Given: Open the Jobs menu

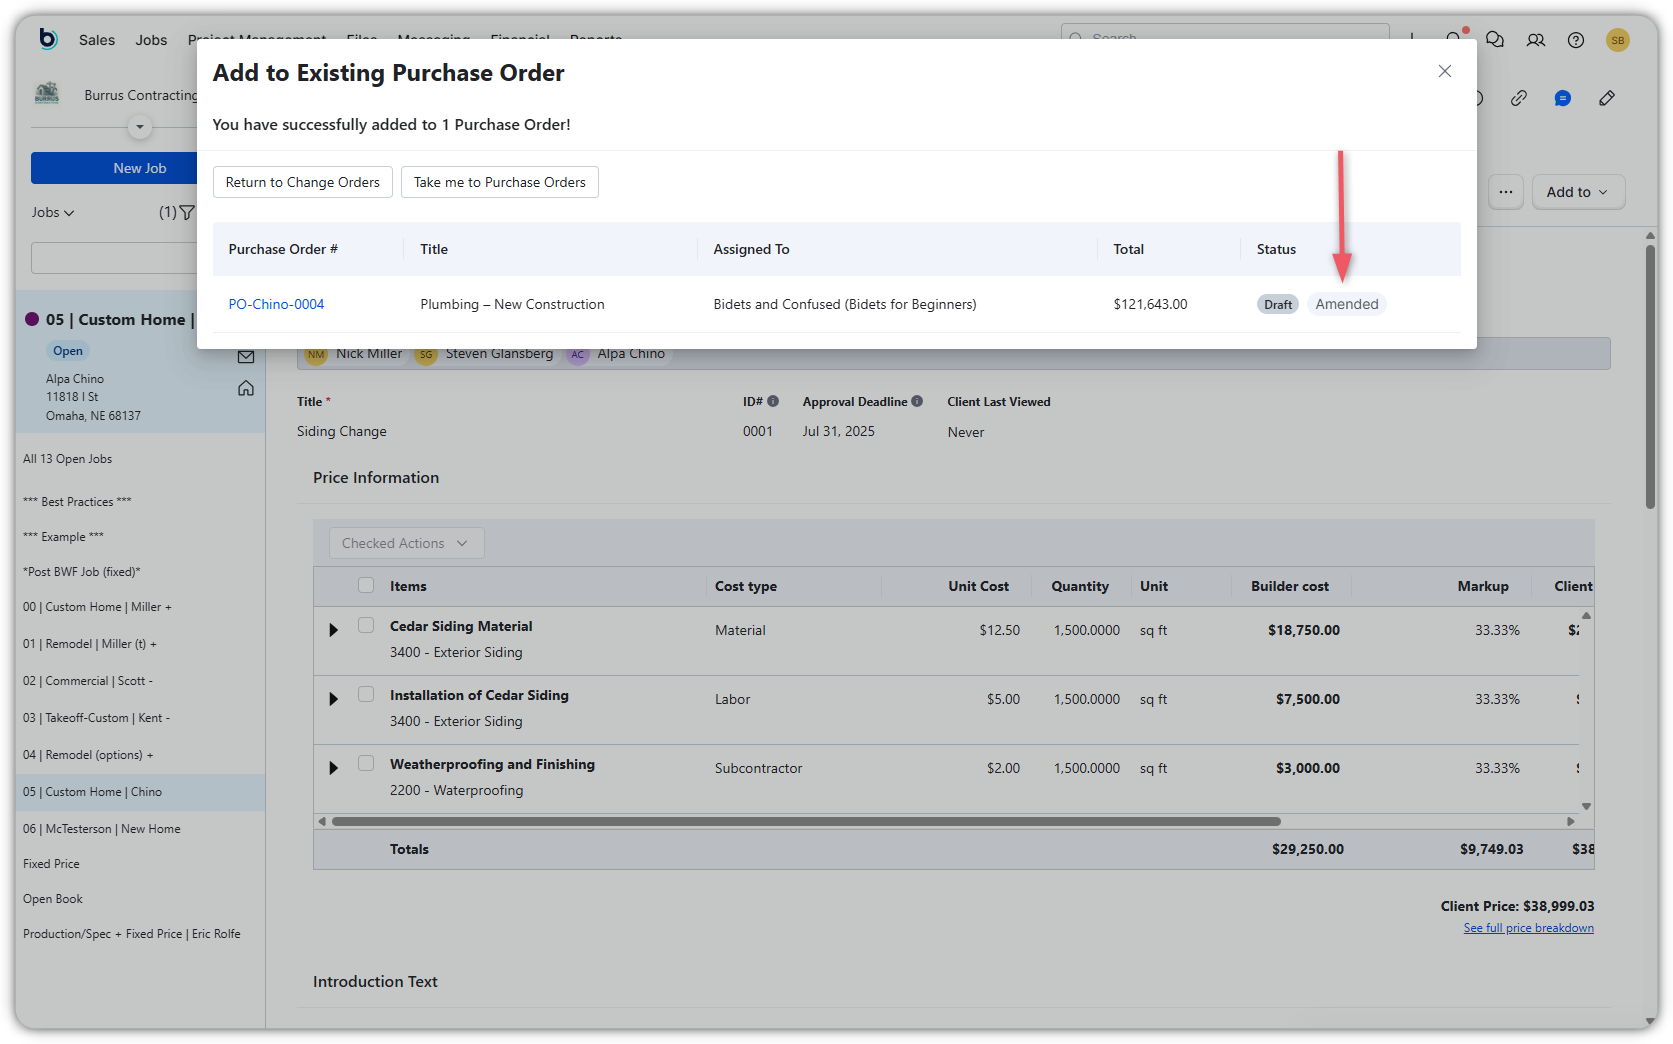Looking at the screenshot, I should [152, 40].
